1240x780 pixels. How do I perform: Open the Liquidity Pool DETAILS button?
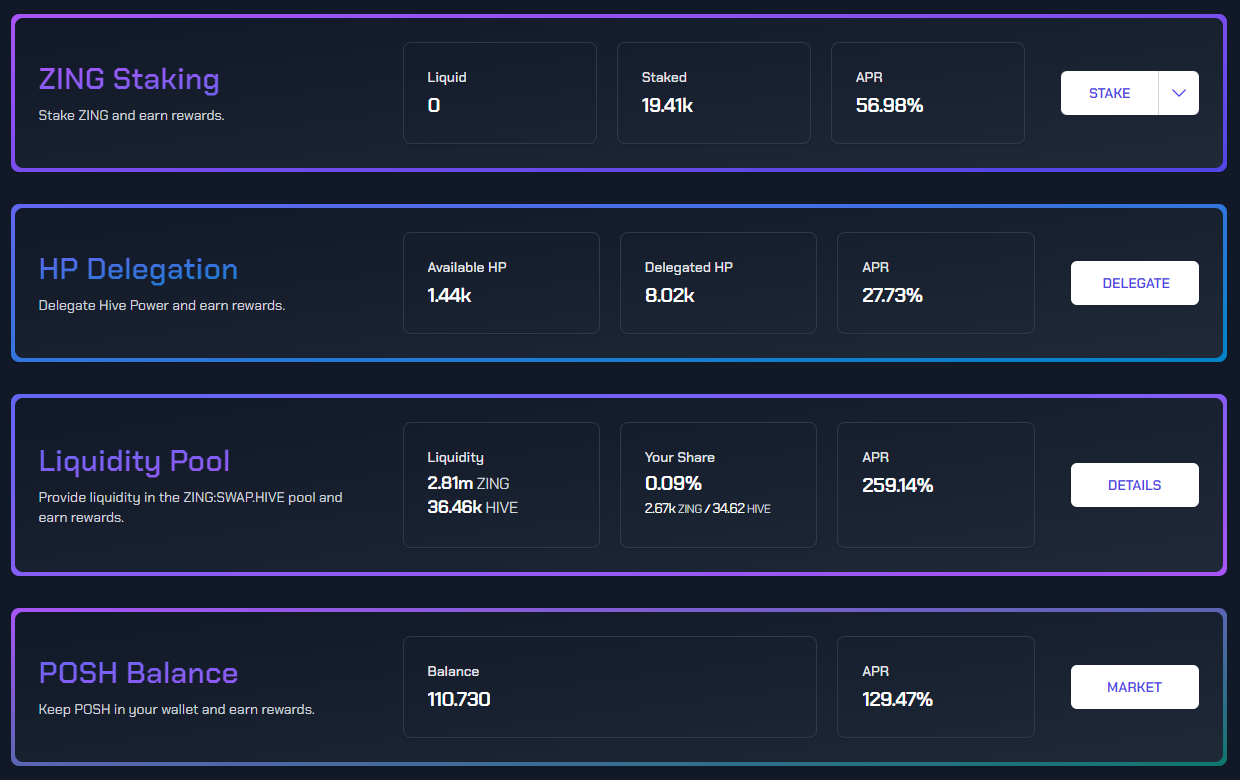pos(1135,485)
